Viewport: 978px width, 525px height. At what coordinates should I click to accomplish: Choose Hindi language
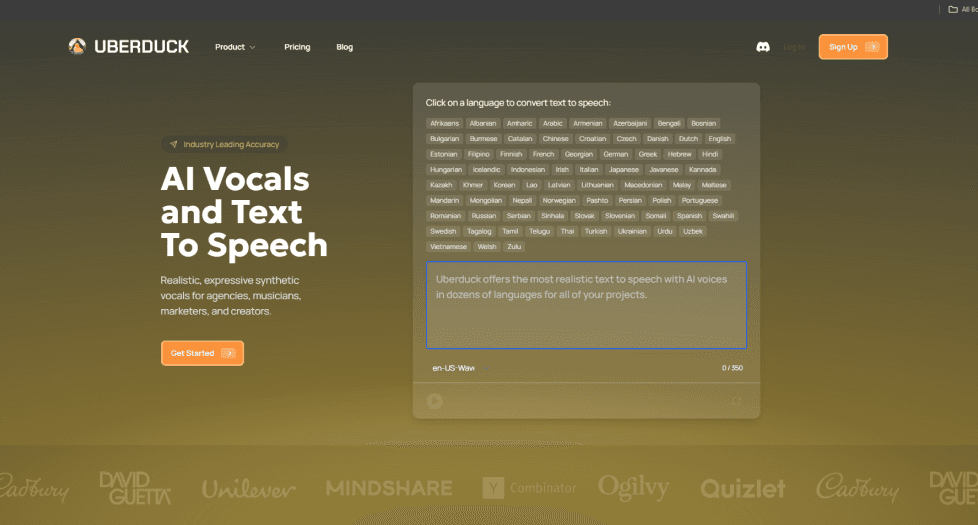pyautogui.click(x=710, y=154)
